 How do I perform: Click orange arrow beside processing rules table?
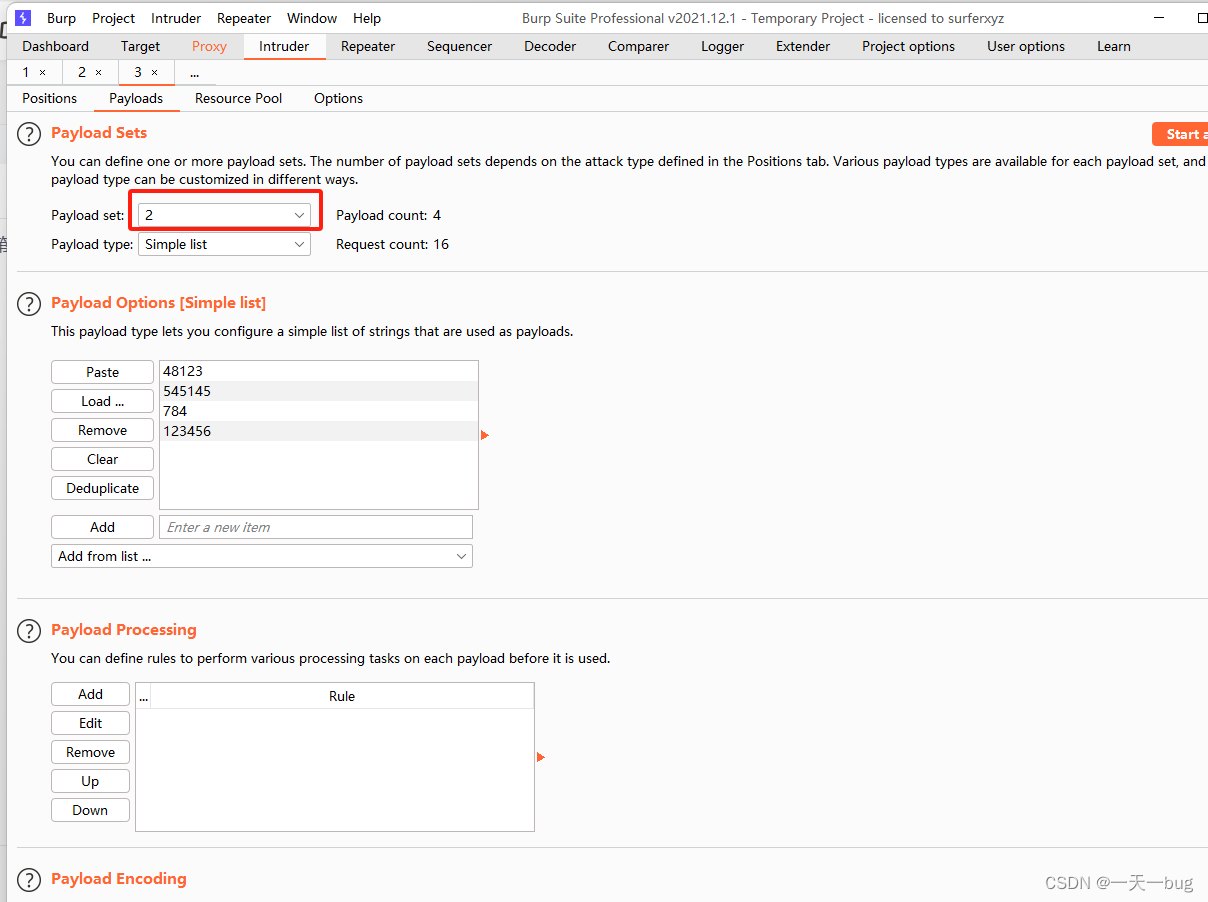541,757
